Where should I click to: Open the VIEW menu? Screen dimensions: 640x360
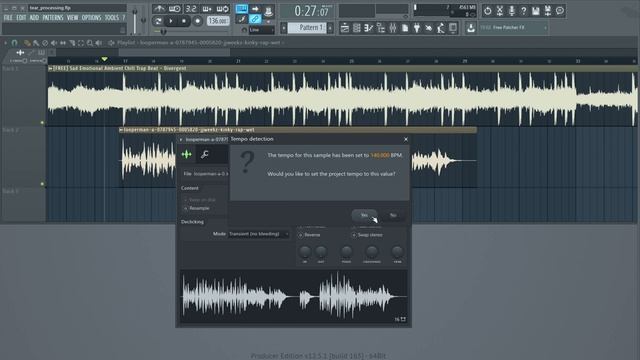(72, 18)
